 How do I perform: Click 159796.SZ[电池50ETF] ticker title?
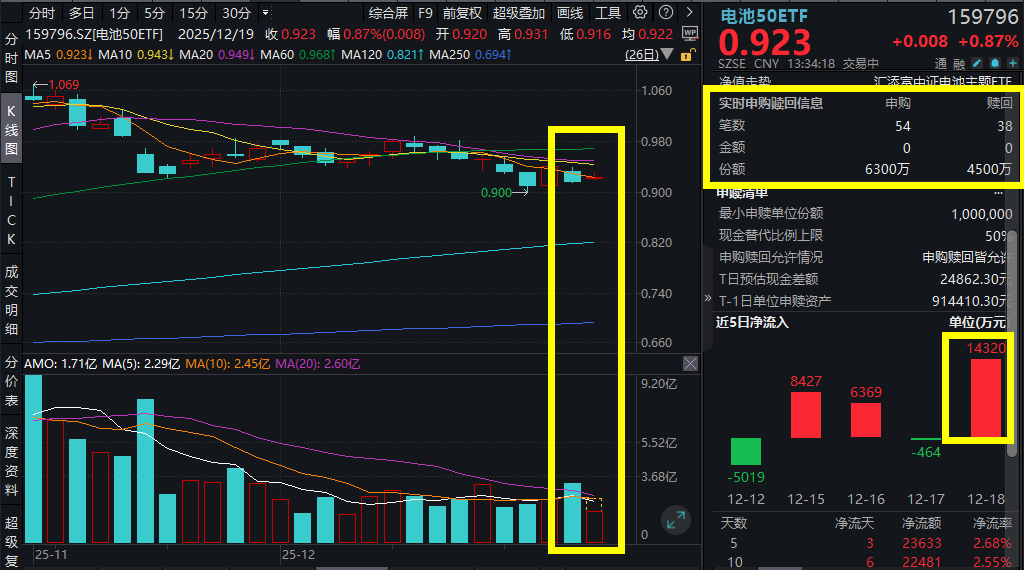[93, 34]
